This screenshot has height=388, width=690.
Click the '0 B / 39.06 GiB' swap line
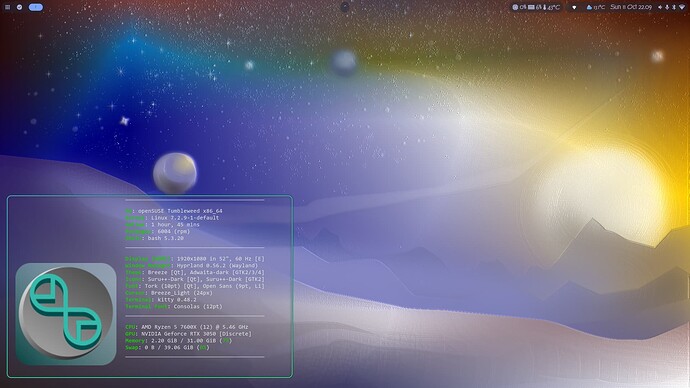(x=169, y=347)
